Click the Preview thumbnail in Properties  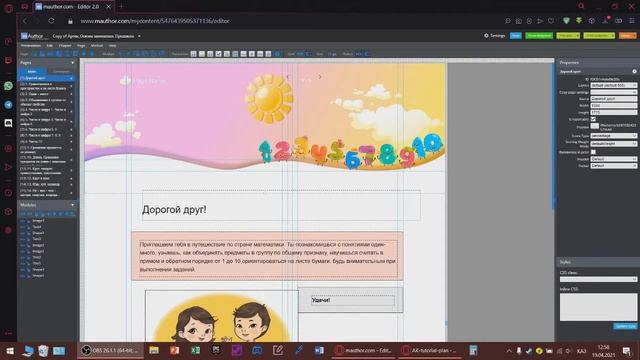595,127
